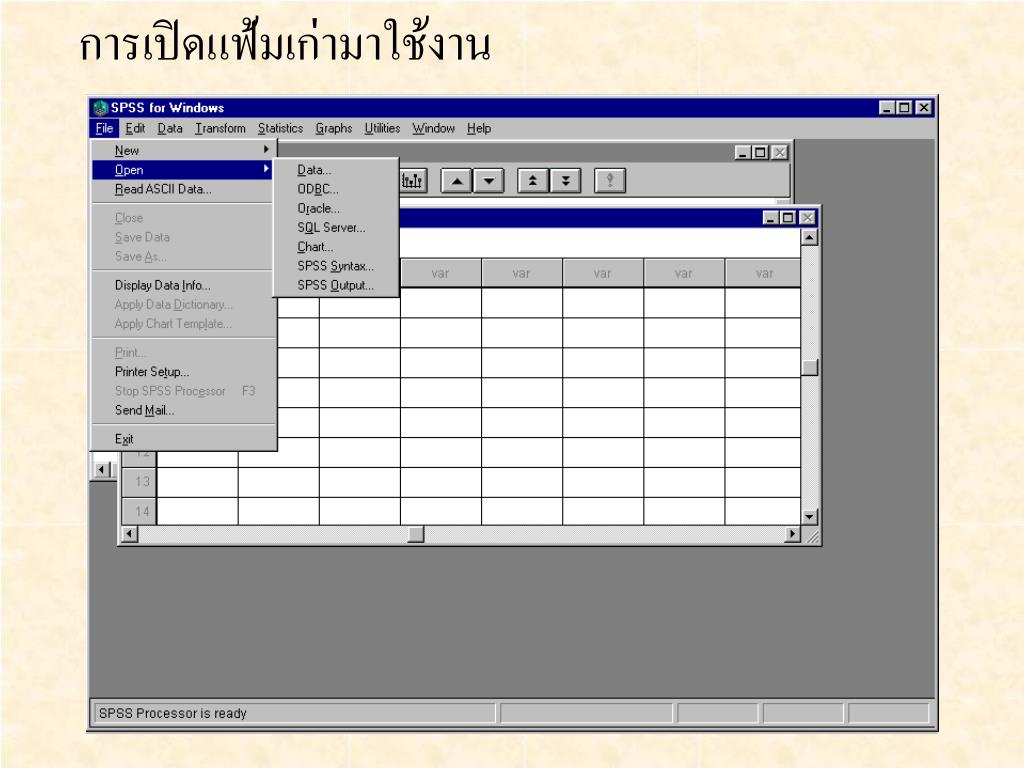The width and height of the screenshot is (1024, 768).
Task: Open the Window menu
Action: 433,128
